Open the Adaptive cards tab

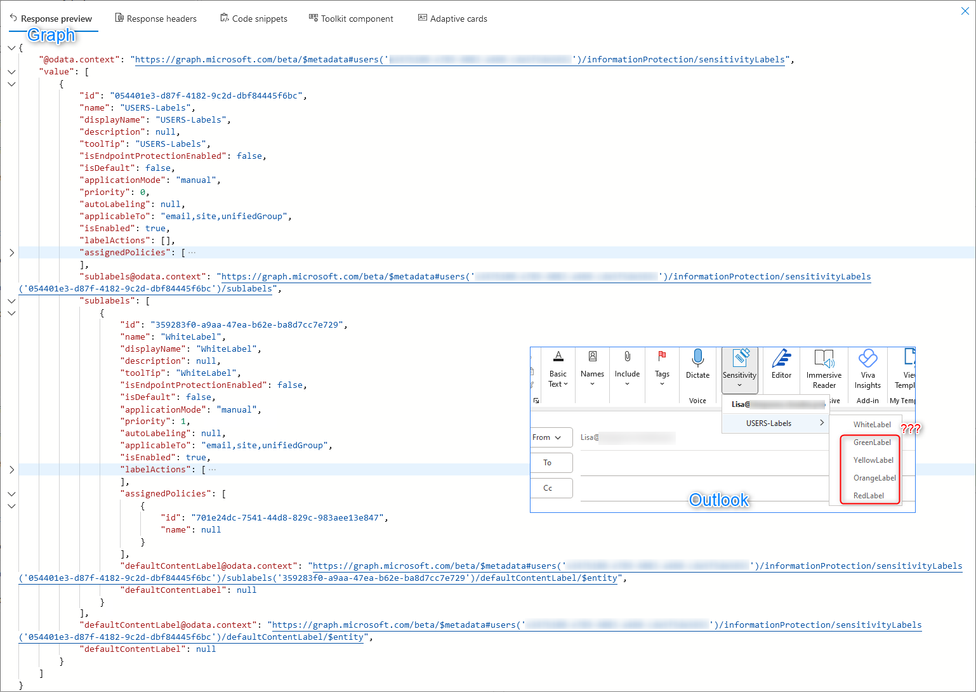(453, 19)
